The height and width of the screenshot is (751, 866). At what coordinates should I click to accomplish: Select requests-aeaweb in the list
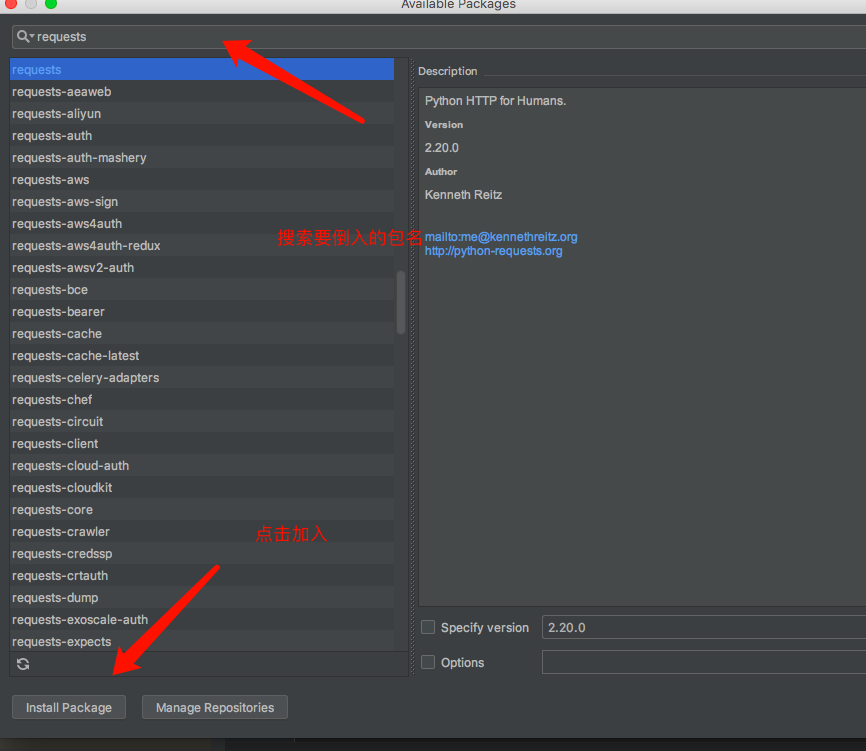tap(202, 92)
